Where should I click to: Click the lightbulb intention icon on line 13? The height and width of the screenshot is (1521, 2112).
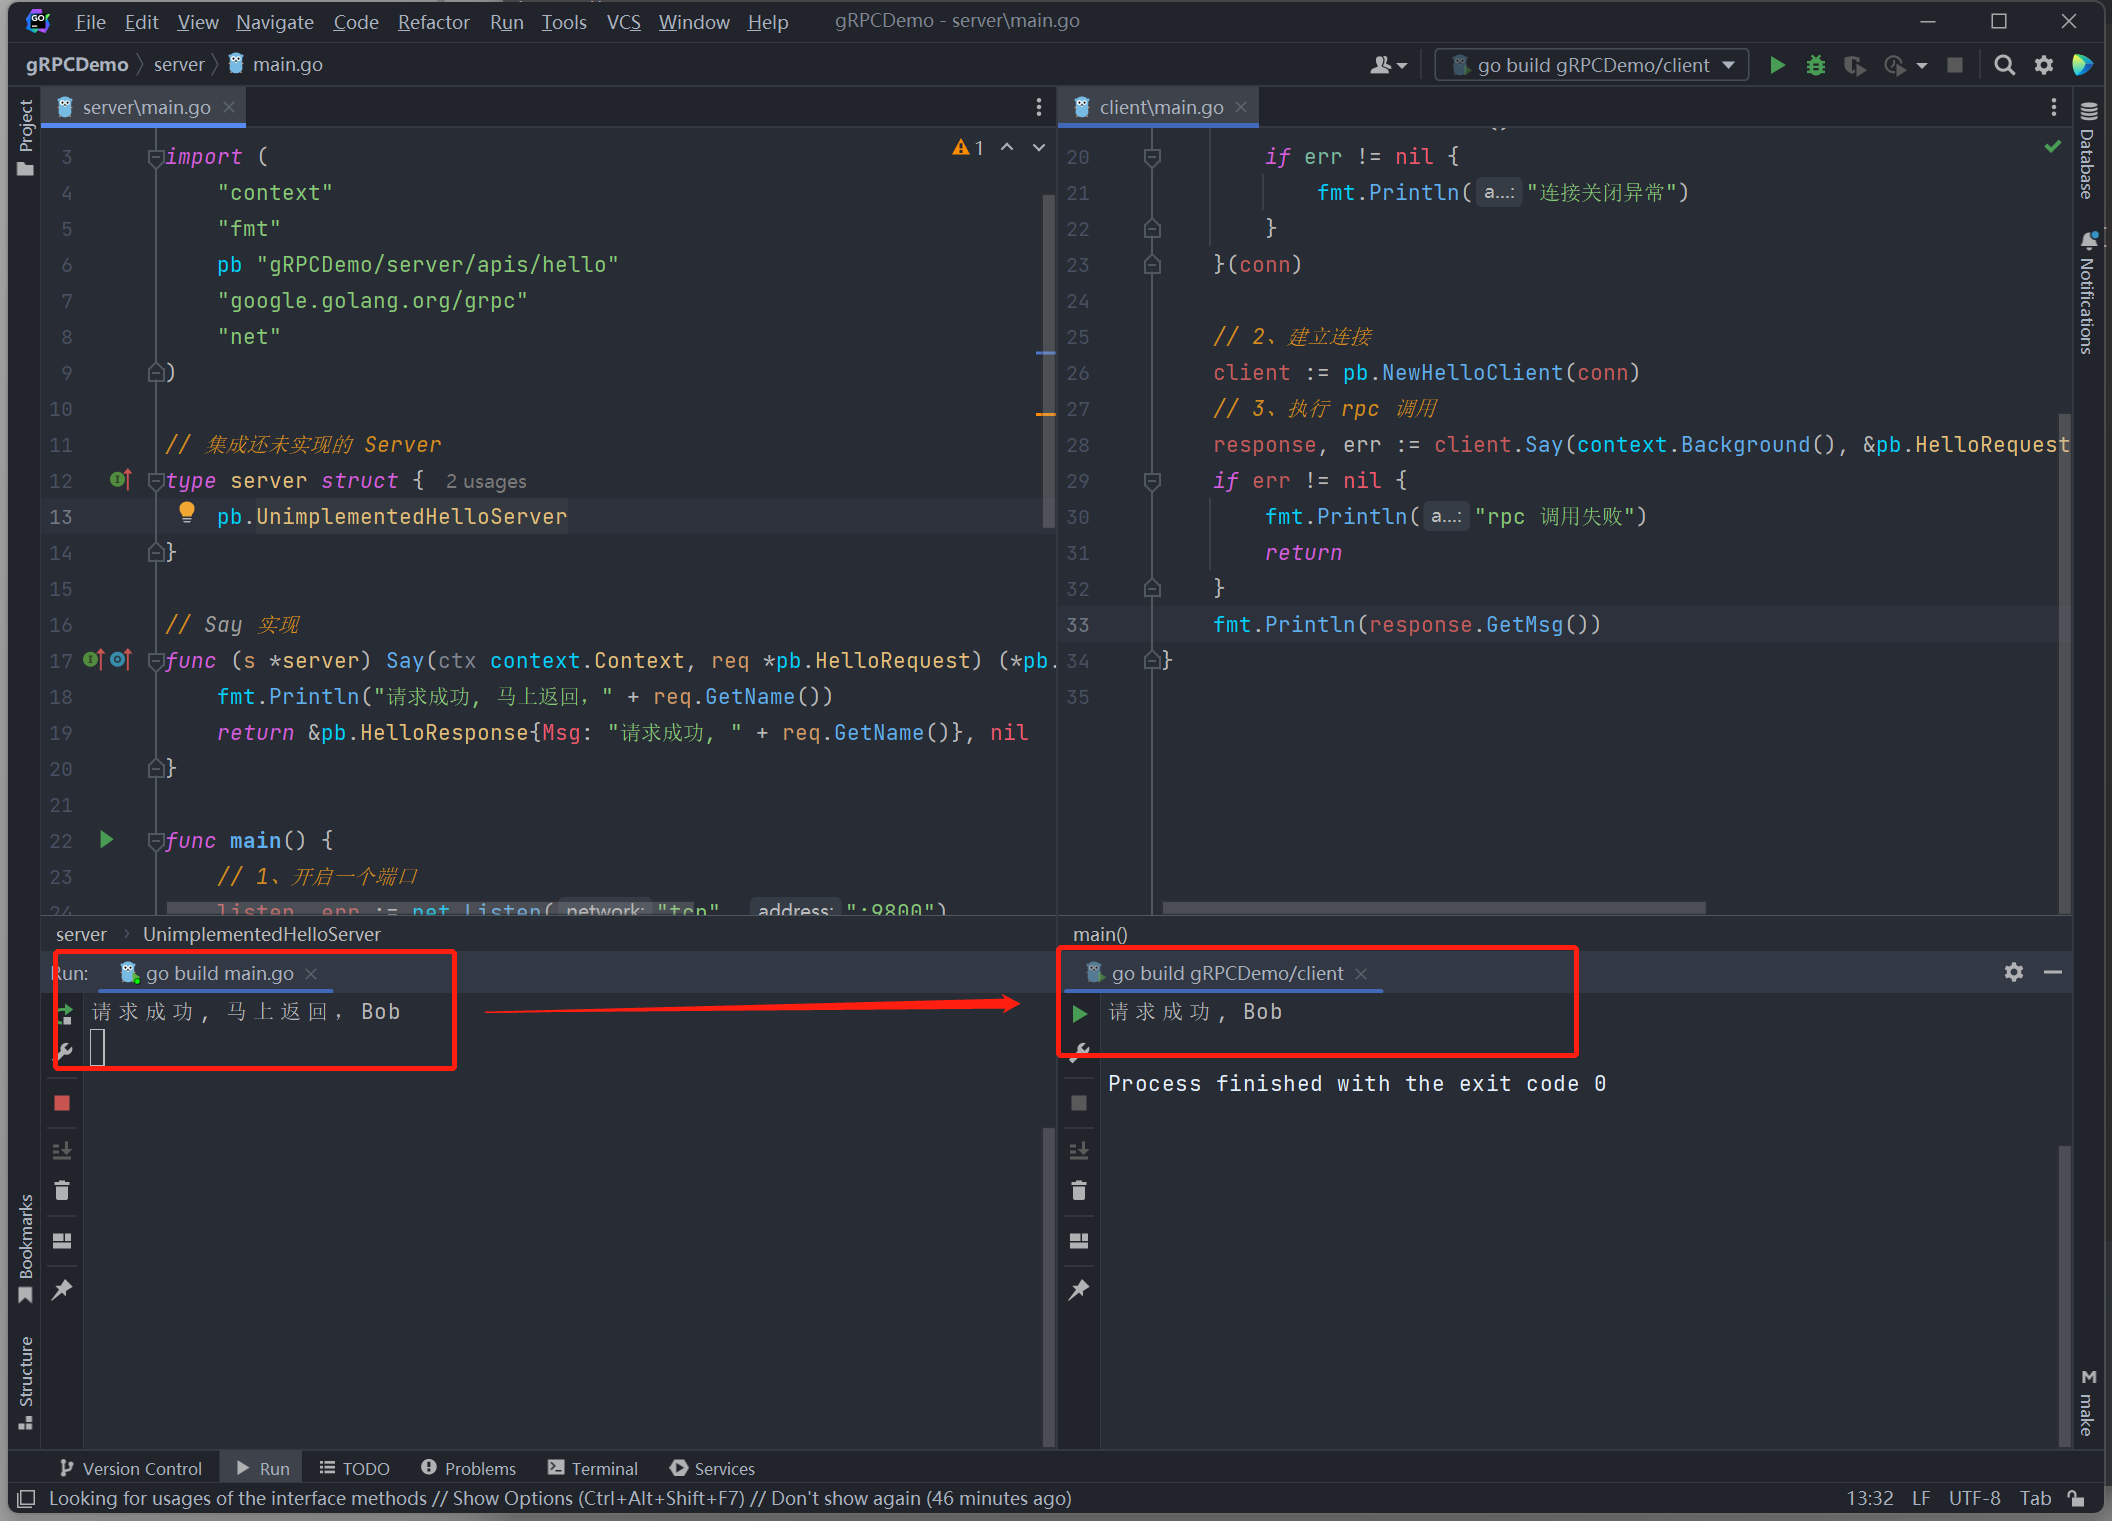pyautogui.click(x=187, y=512)
